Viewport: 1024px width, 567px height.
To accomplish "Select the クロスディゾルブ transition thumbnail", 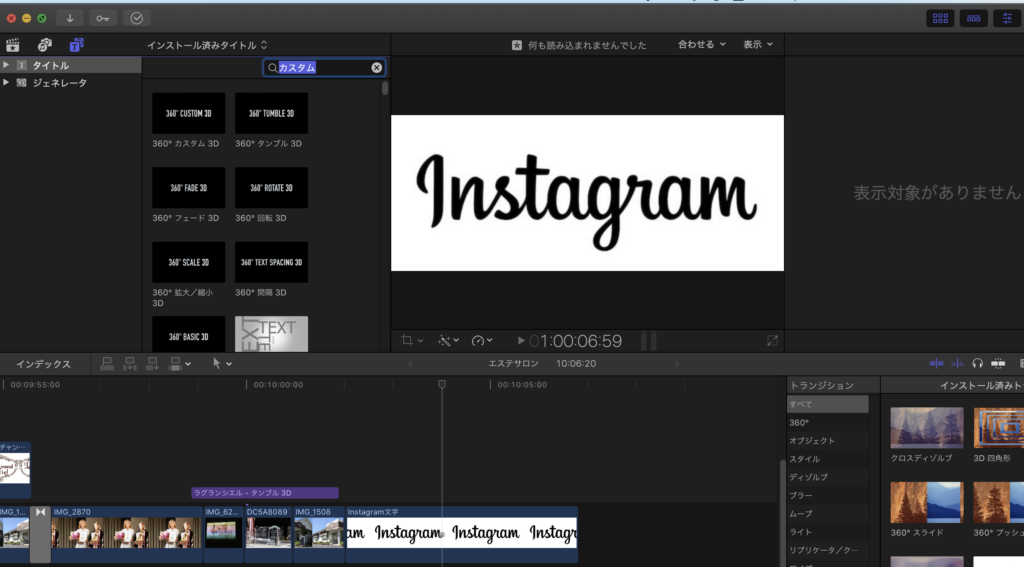I will coord(927,428).
